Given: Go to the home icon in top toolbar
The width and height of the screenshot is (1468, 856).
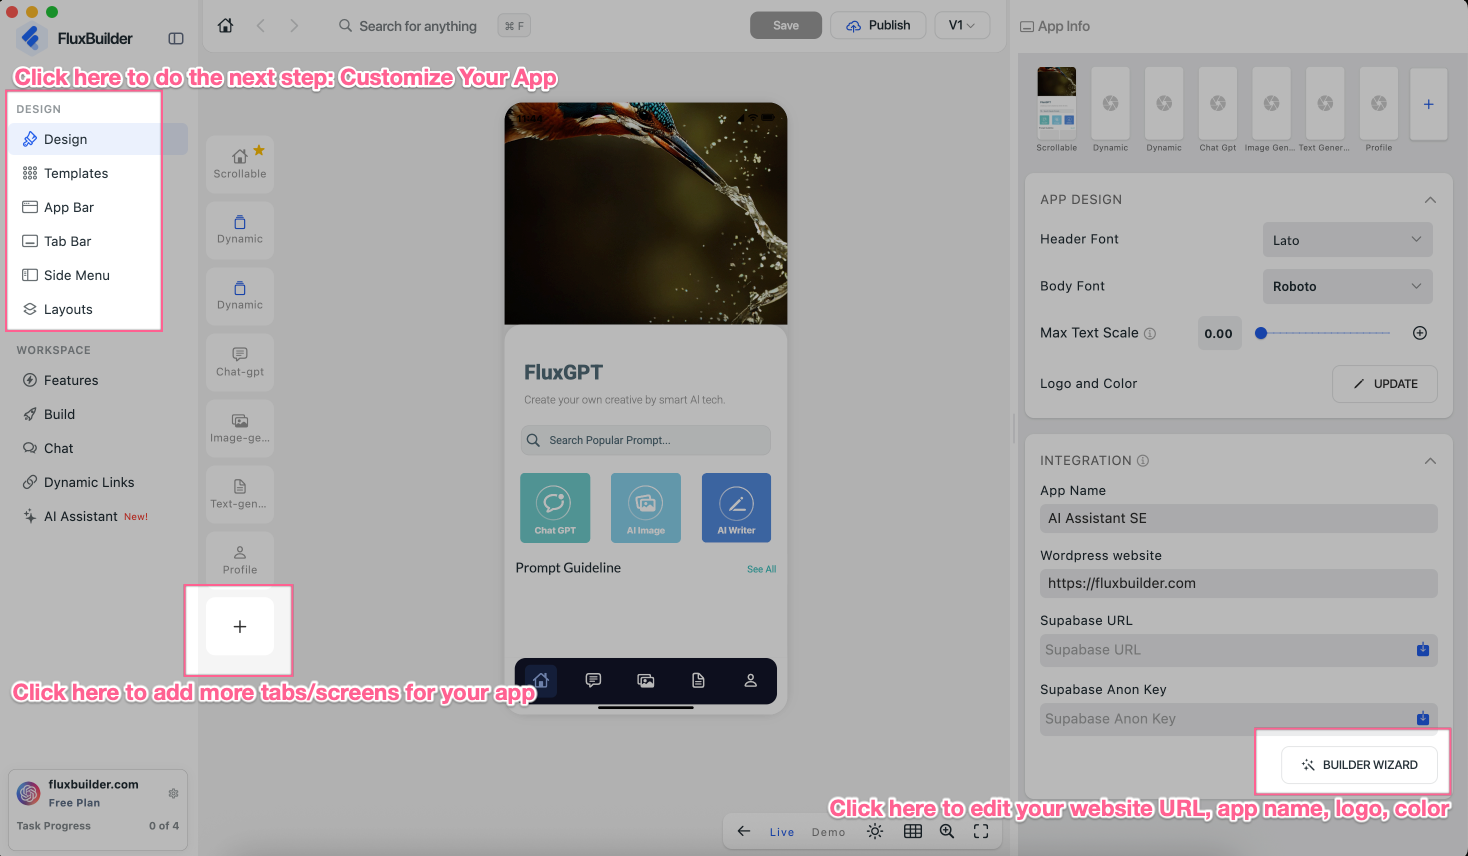Looking at the screenshot, I should click(226, 26).
